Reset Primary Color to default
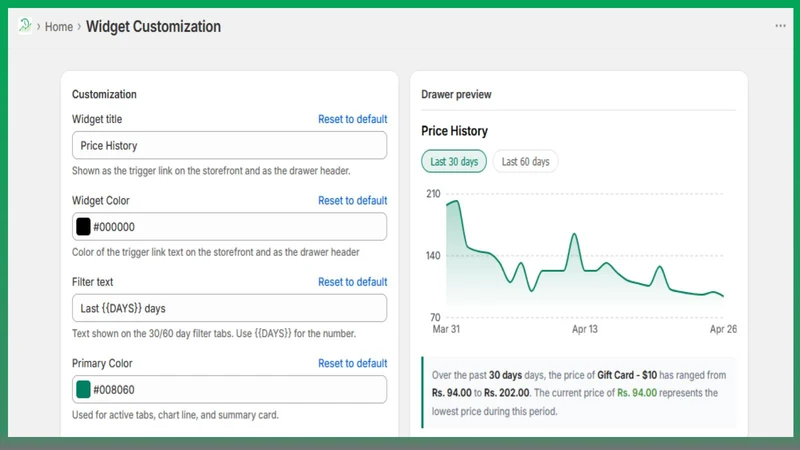Image resolution: width=800 pixels, height=450 pixels. [x=353, y=363]
